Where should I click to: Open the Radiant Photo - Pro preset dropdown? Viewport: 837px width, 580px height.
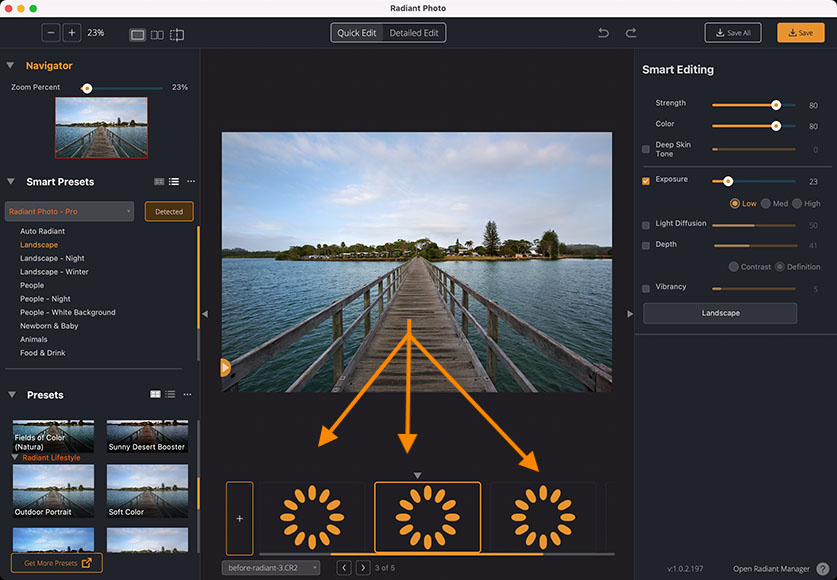pyautogui.click(x=68, y=211)
